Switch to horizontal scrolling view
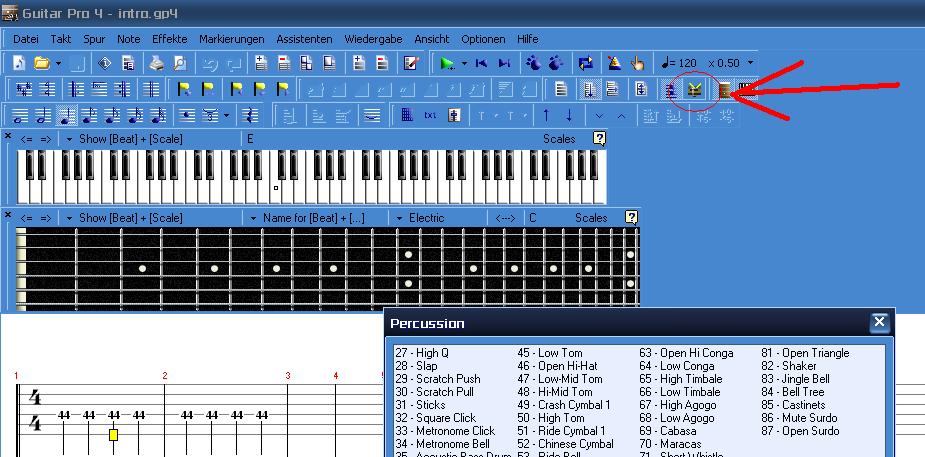The width and height of the screenshot is (925, 457). tap(612, 90)
